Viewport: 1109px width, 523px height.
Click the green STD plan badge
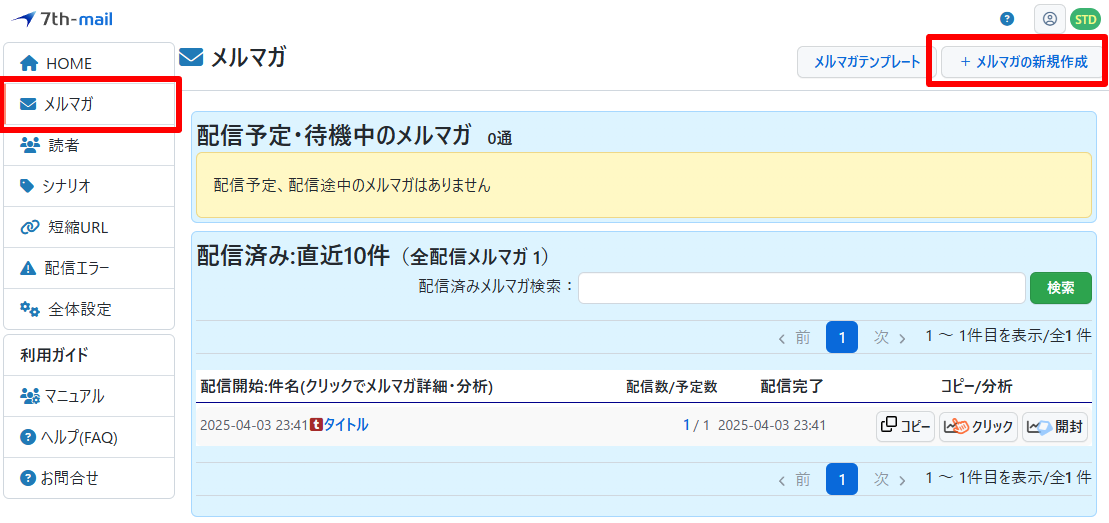(1084, 19)
